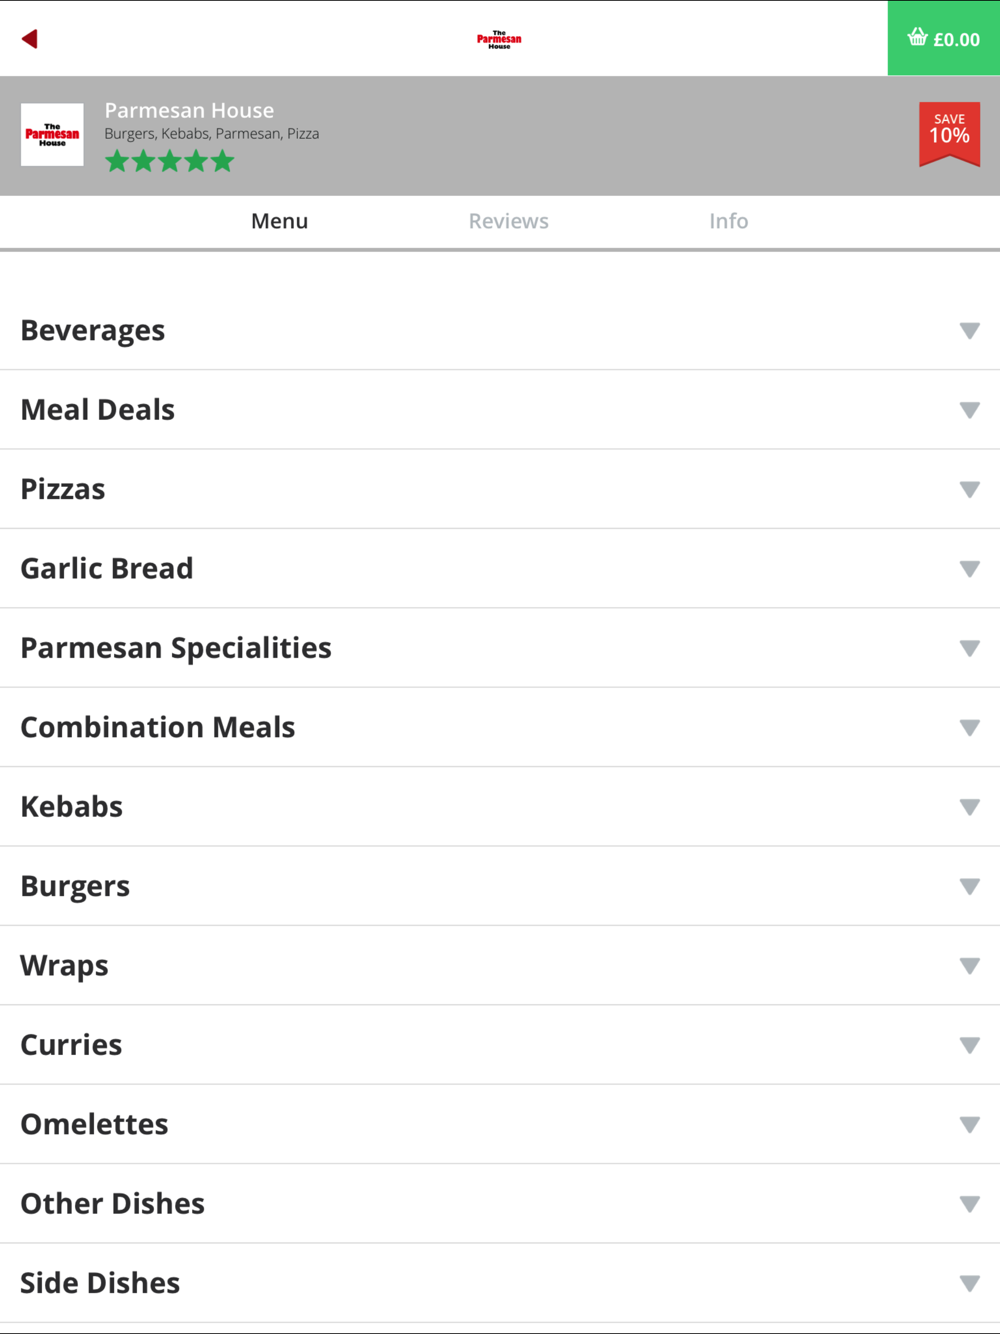The height and width of the screenshot is (1334, 1000).
Task: Click the Parmesan House restaurant thumbnail
Action: point(52,135)
